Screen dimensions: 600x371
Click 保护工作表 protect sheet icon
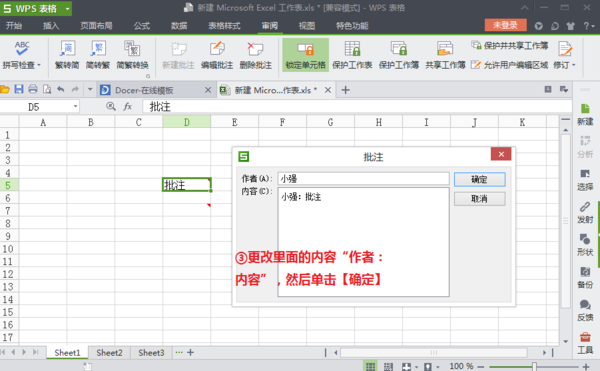[352, 49]
